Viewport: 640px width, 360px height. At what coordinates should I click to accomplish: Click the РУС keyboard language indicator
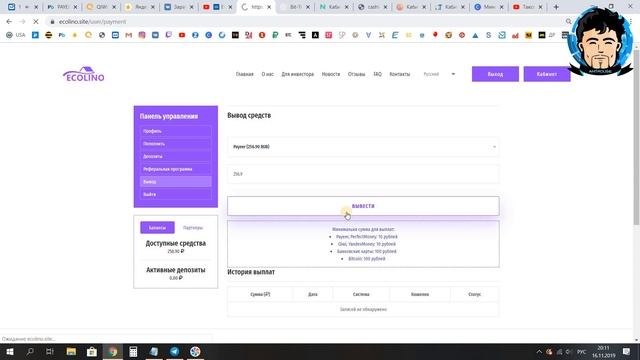tap(582, 351)
